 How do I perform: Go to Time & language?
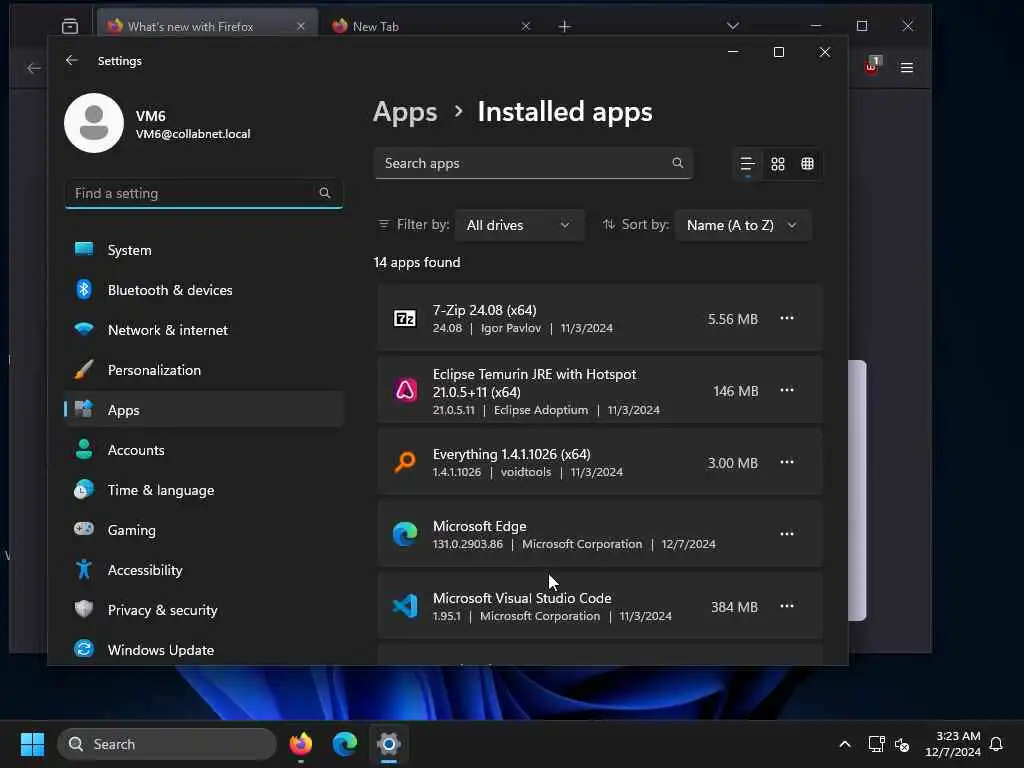(204, 490)
